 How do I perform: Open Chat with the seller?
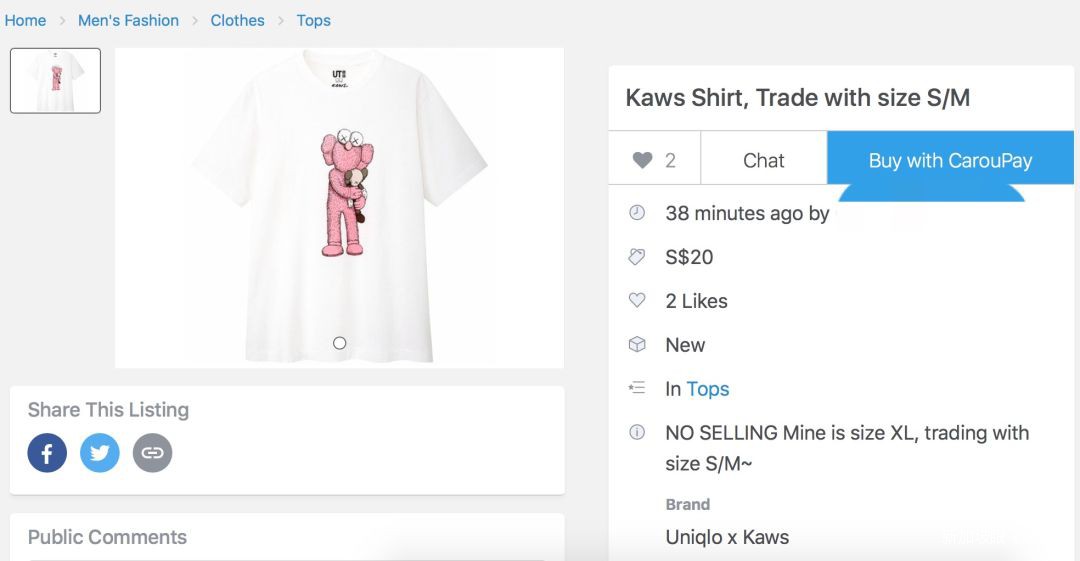pyautogui.click(x=763, y=160)
